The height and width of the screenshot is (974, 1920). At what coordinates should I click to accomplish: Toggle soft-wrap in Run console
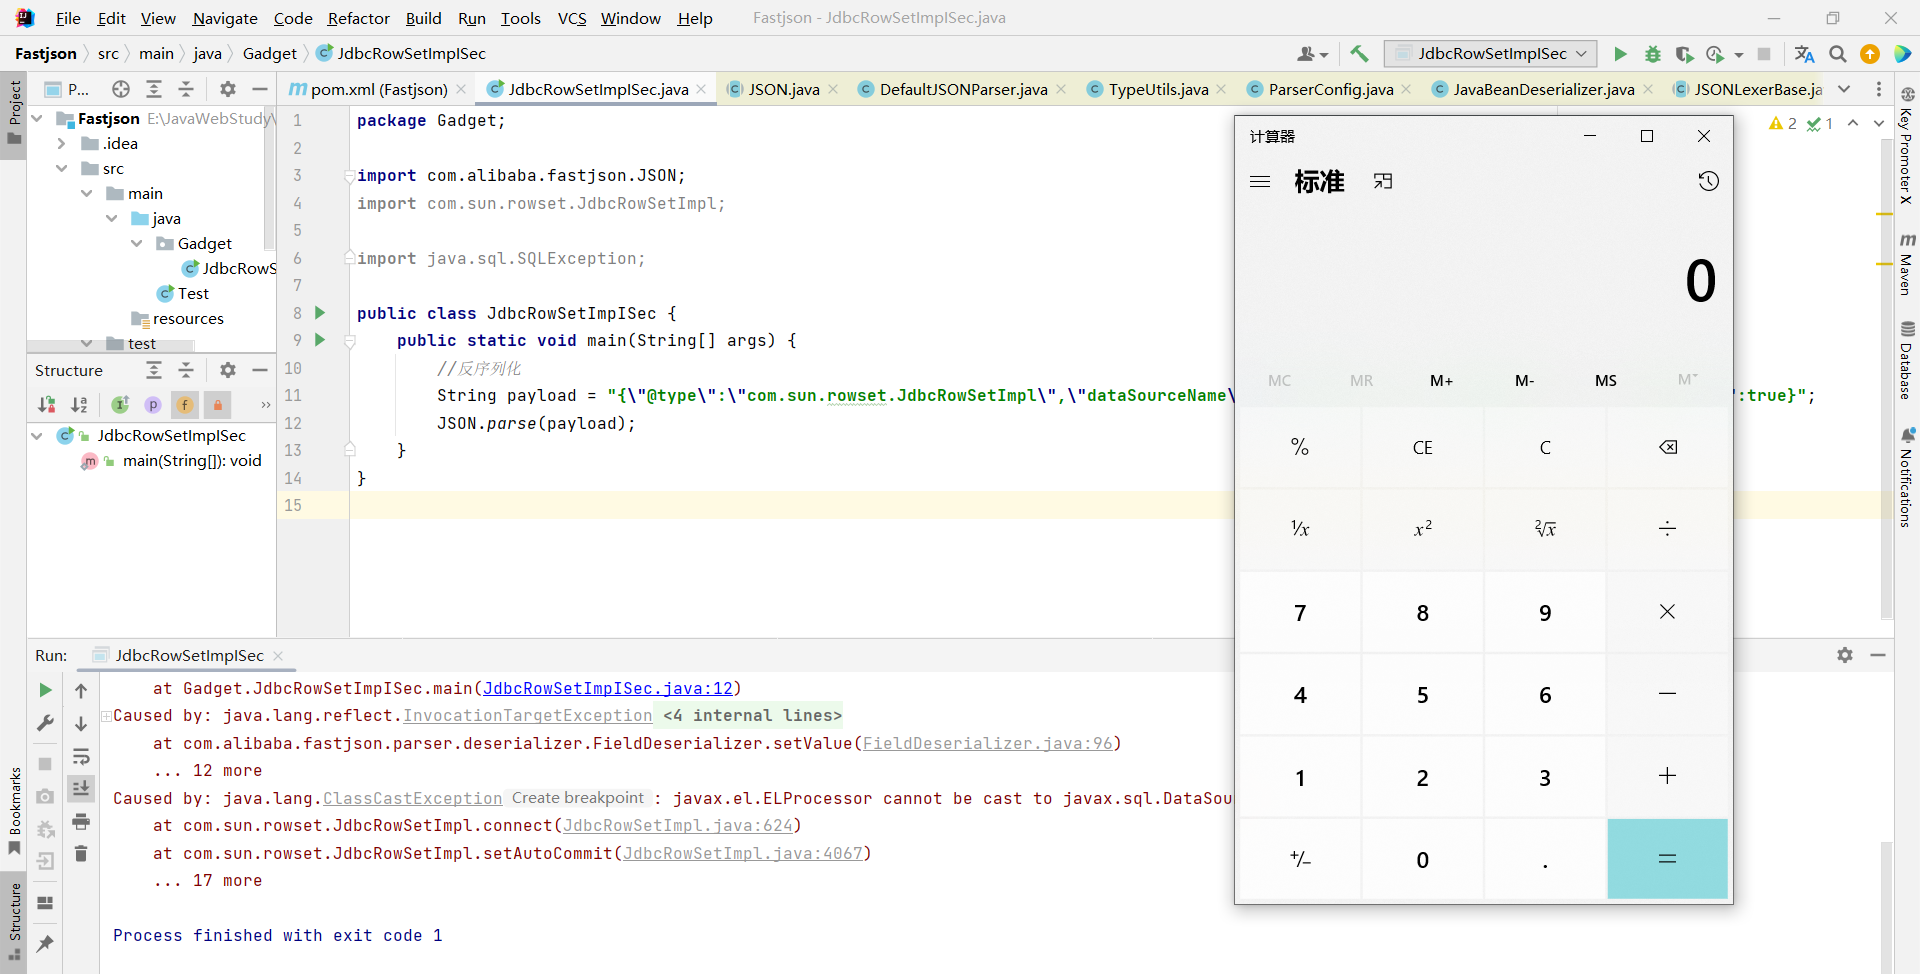(81, 756)
